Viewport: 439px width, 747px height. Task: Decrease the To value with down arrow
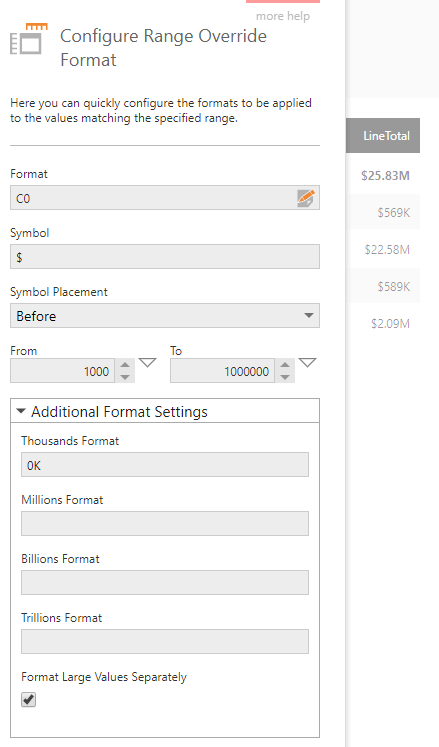point(285,377)
